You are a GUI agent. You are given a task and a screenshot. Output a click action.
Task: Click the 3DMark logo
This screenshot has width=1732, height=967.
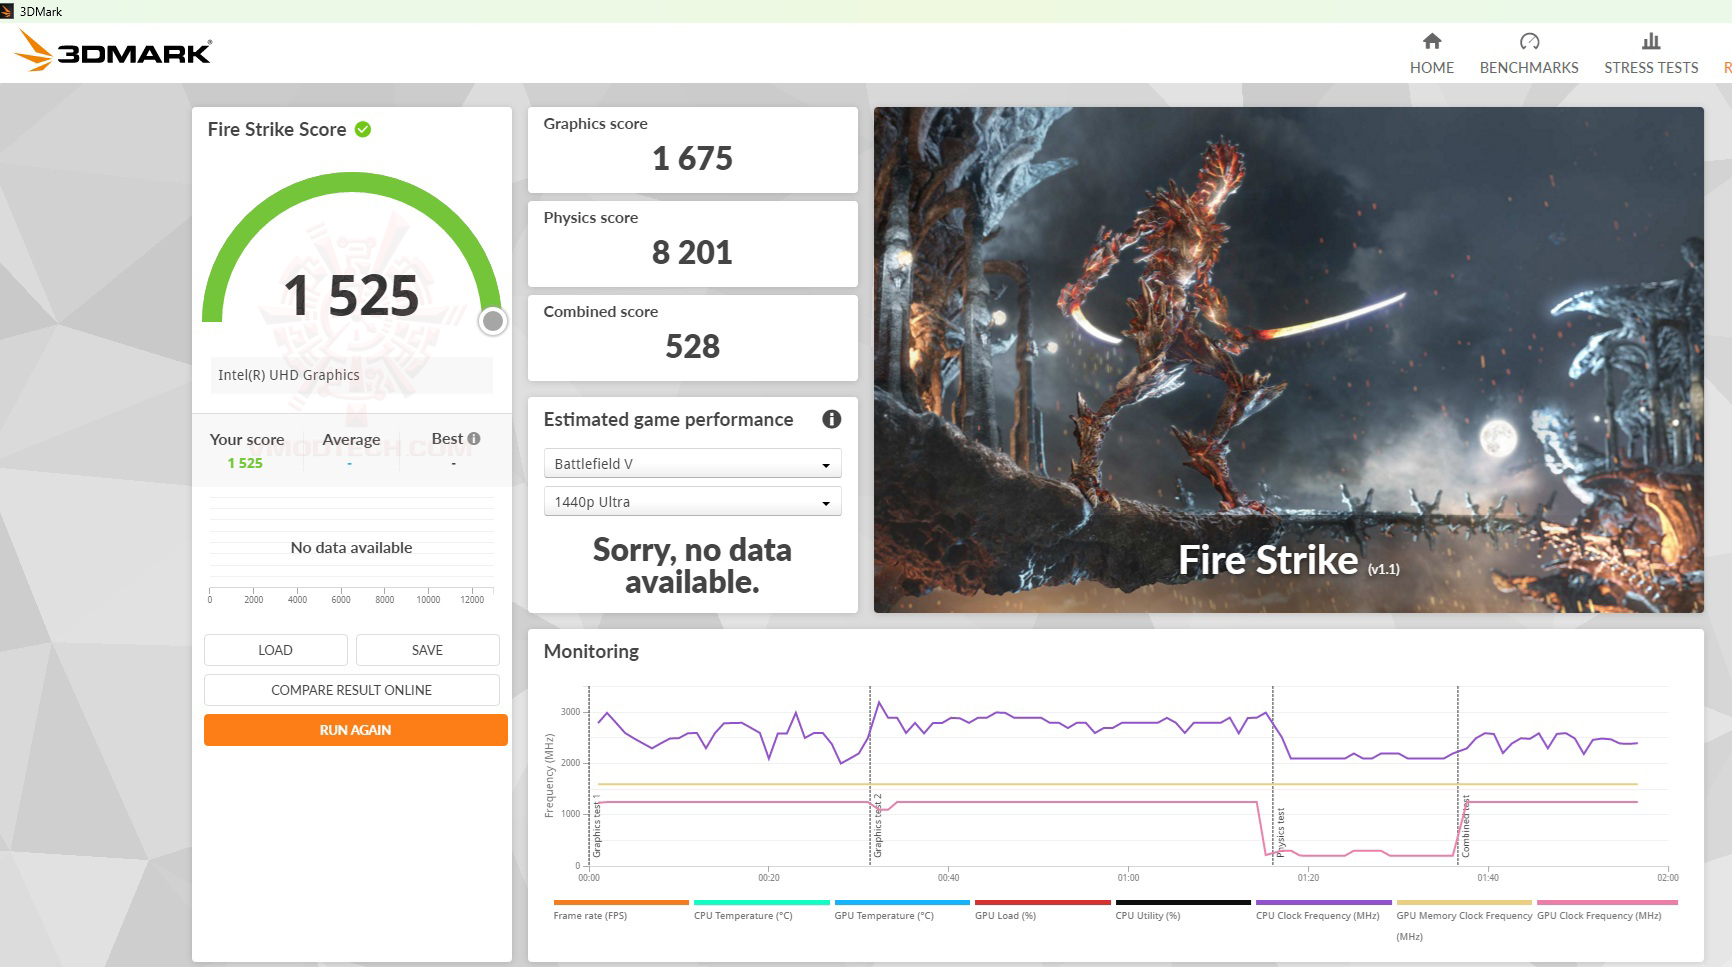[x=114, y=51]
